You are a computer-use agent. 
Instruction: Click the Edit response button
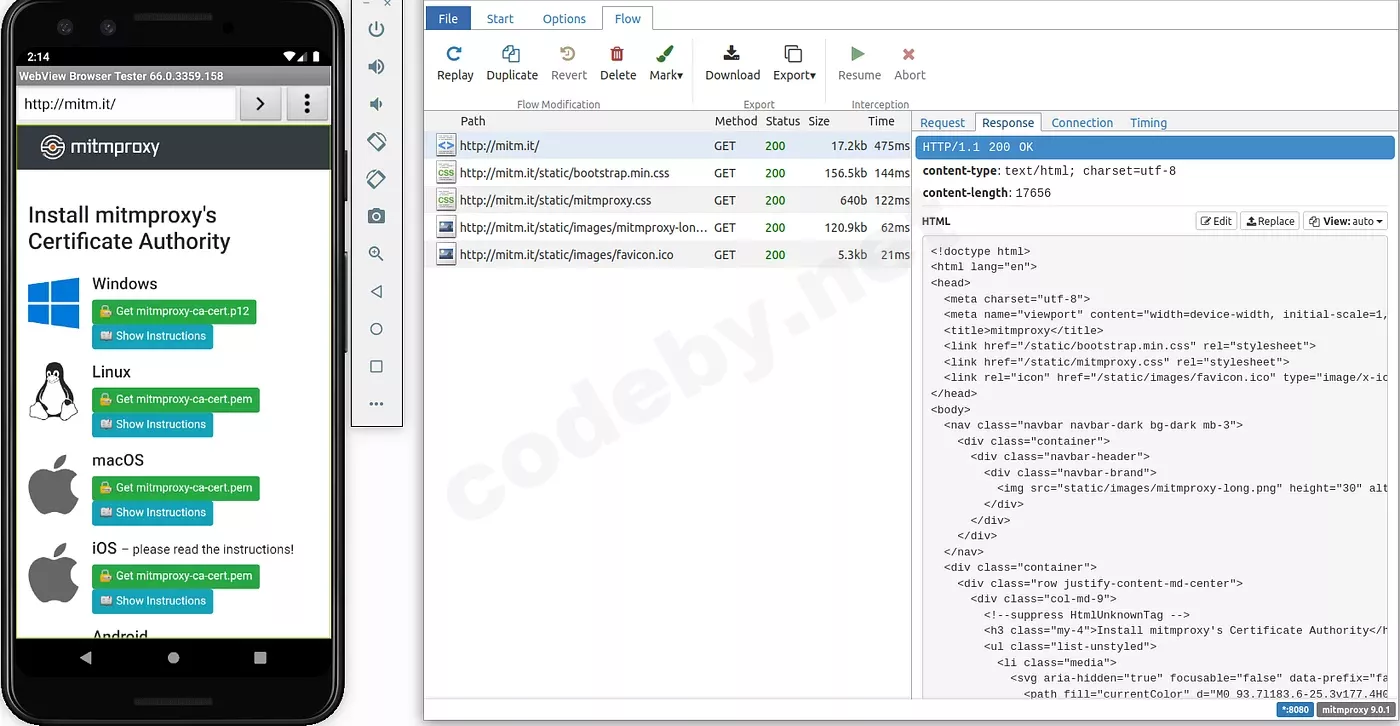click(1217, 221)
